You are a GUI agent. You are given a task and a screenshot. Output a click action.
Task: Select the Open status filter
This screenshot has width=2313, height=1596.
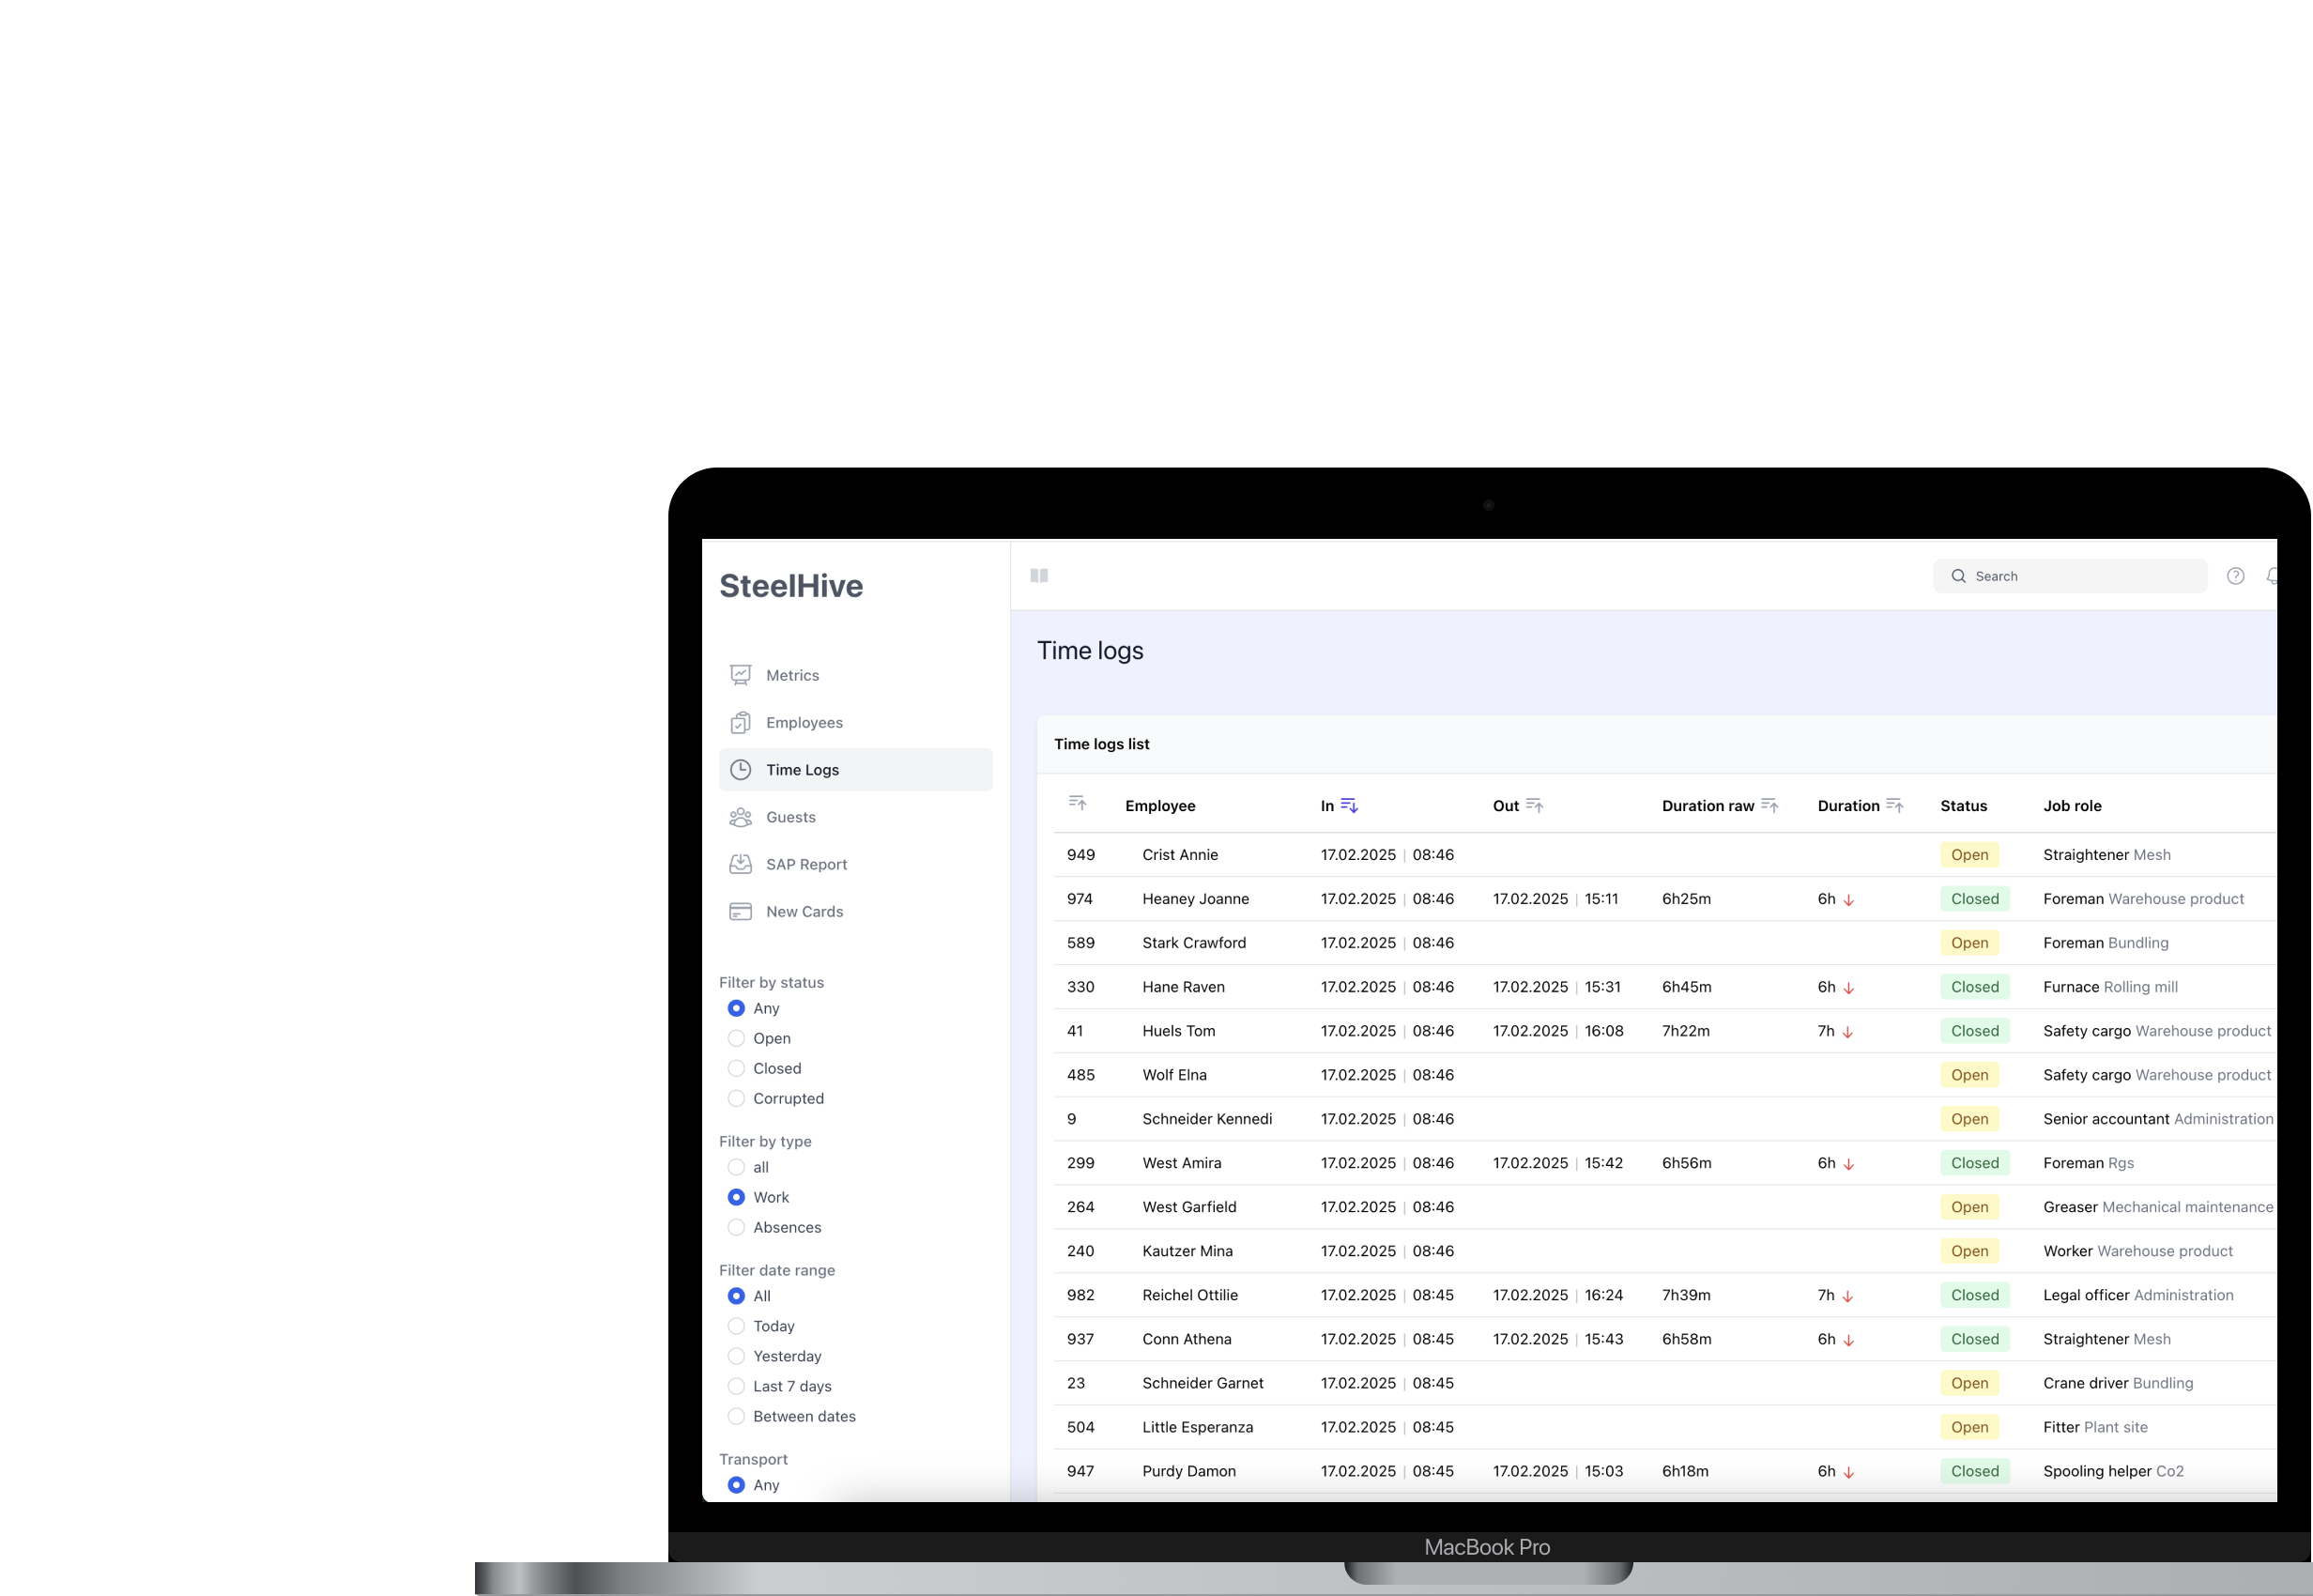point(736,1038)
